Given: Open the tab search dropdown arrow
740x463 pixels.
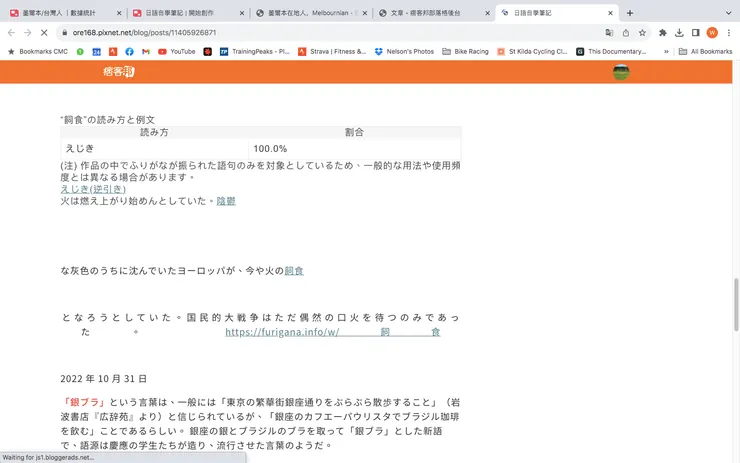Looking at the screenshot, I should [x=728, y=13].
